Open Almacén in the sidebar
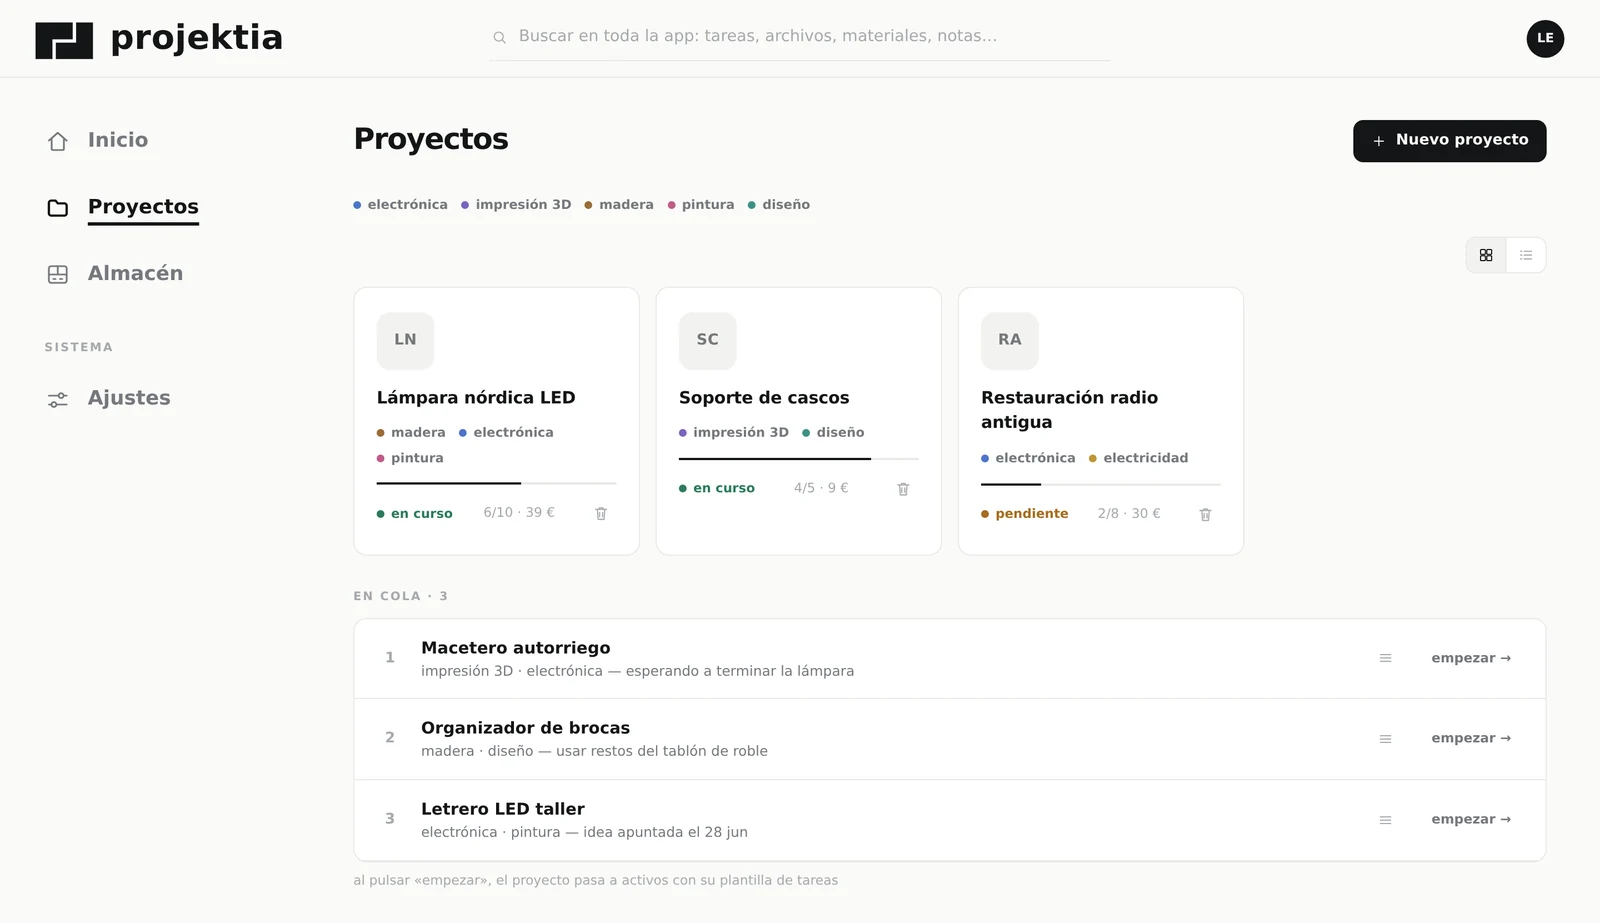The height and width of the screenshot is (923, 1600). (x=135, y=273)
